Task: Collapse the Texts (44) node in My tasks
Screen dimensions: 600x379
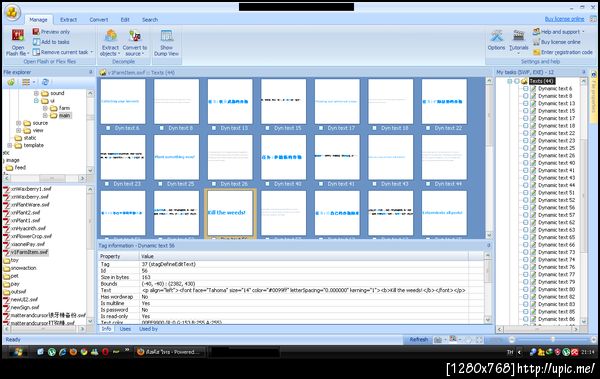Action: [509, 81]
